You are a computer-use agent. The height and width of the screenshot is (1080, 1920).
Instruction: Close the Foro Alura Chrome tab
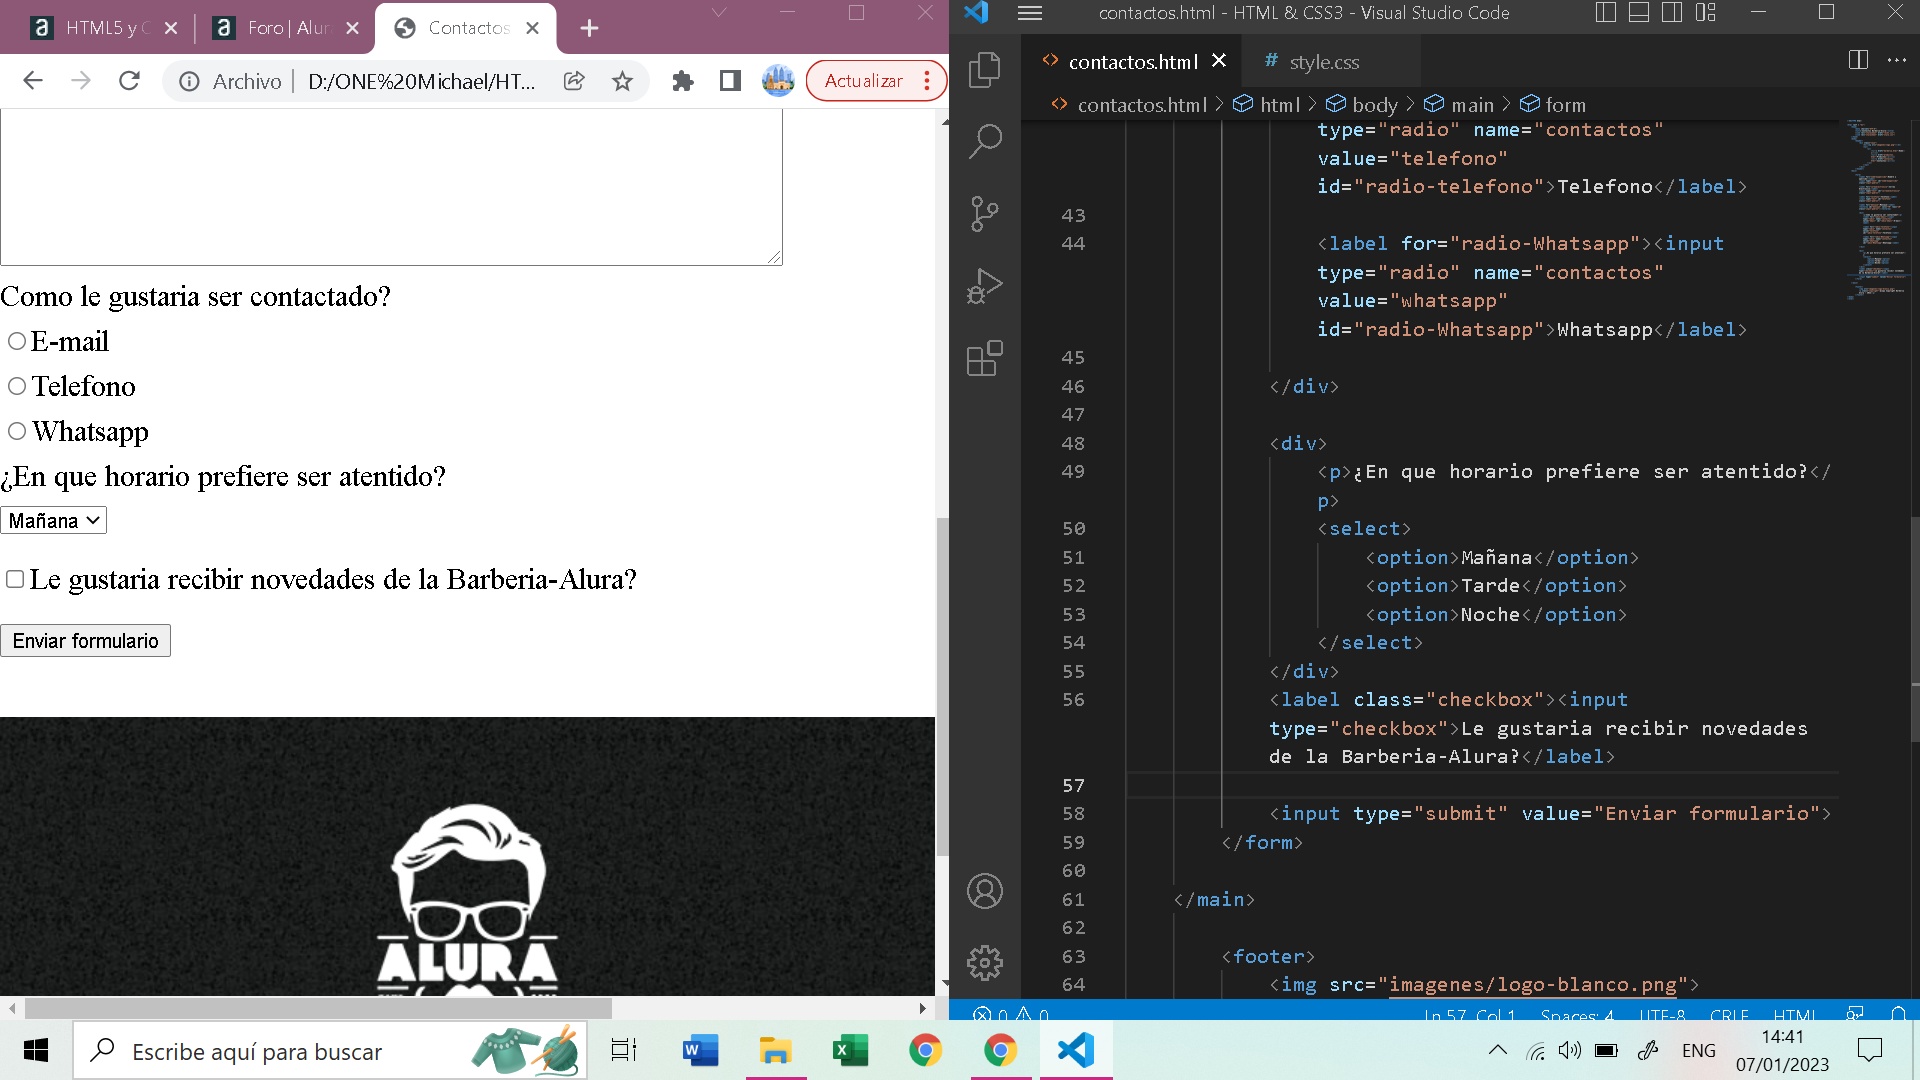(352, 28)
